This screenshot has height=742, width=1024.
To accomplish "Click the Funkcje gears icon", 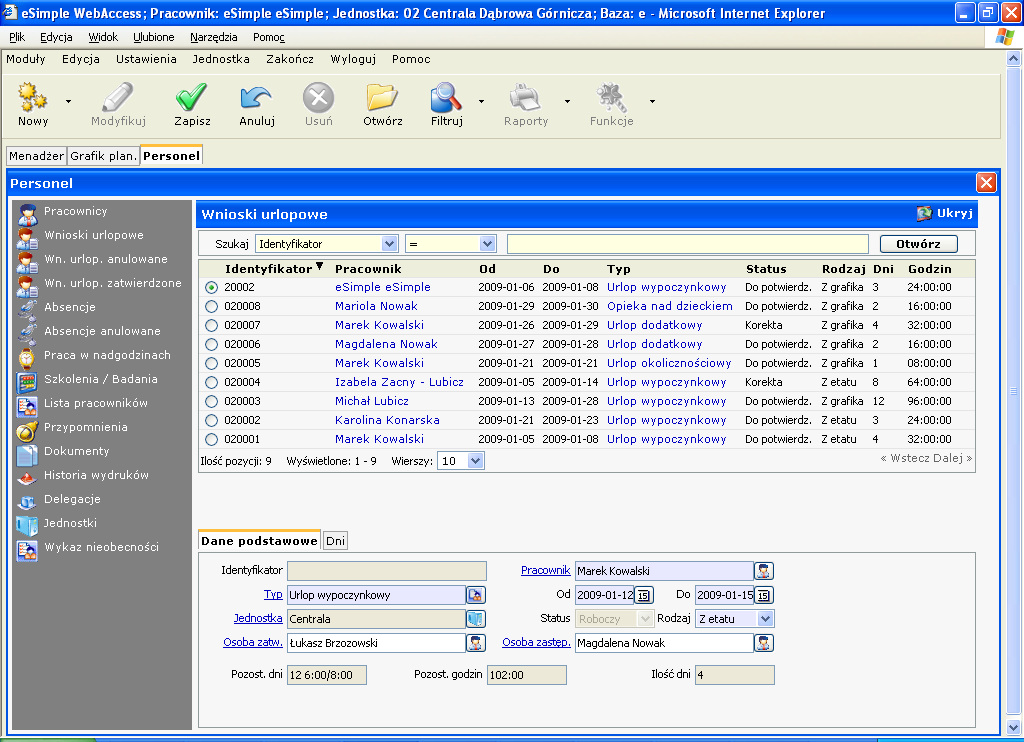I will (x=611, y=97).
